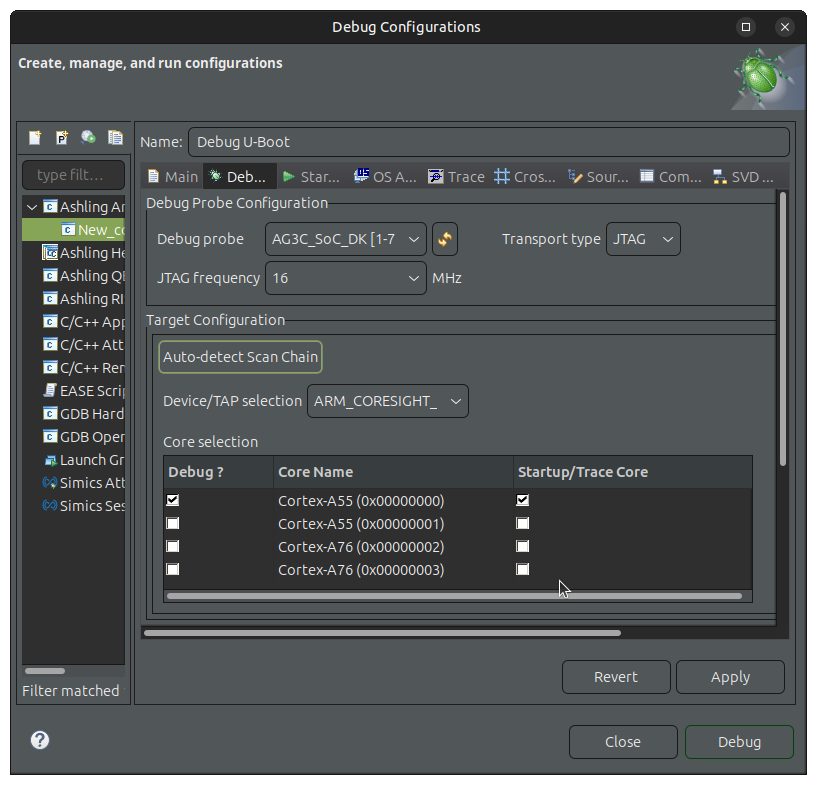Image resolution: width=817 pixels, height=785 pixels.
Task: Collapse the Ashling Arm tree node
Action: click(33, 207)
